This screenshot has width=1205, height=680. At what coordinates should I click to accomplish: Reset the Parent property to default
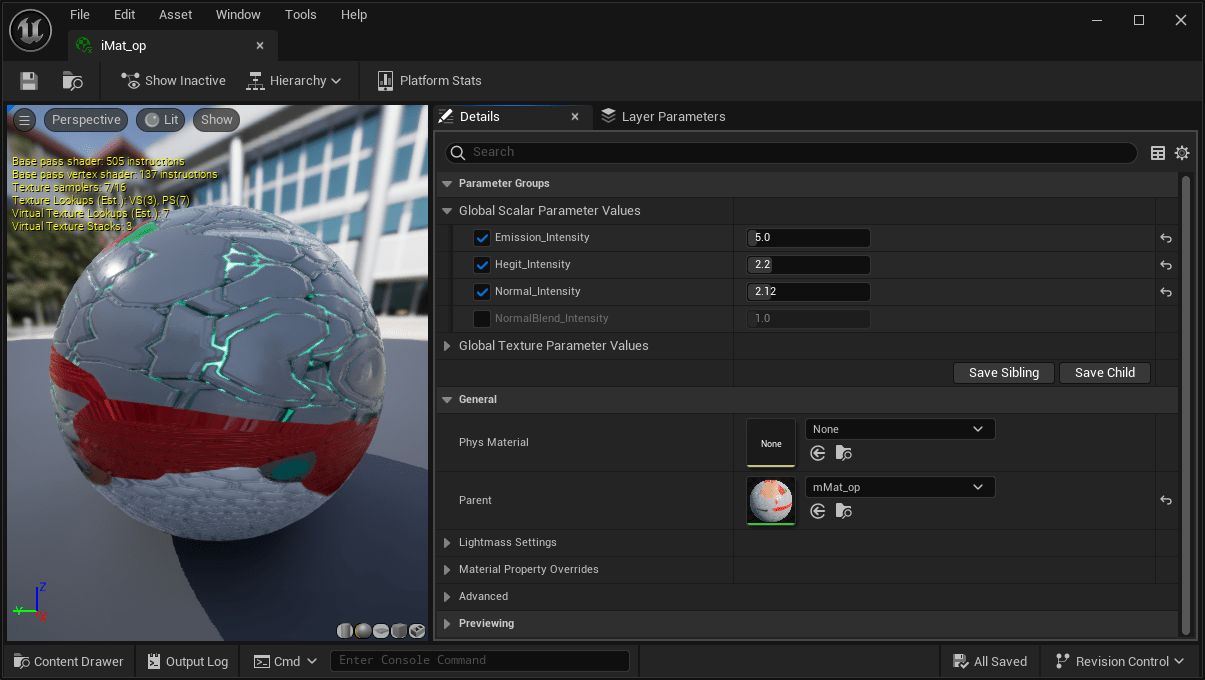[1166, 500]
